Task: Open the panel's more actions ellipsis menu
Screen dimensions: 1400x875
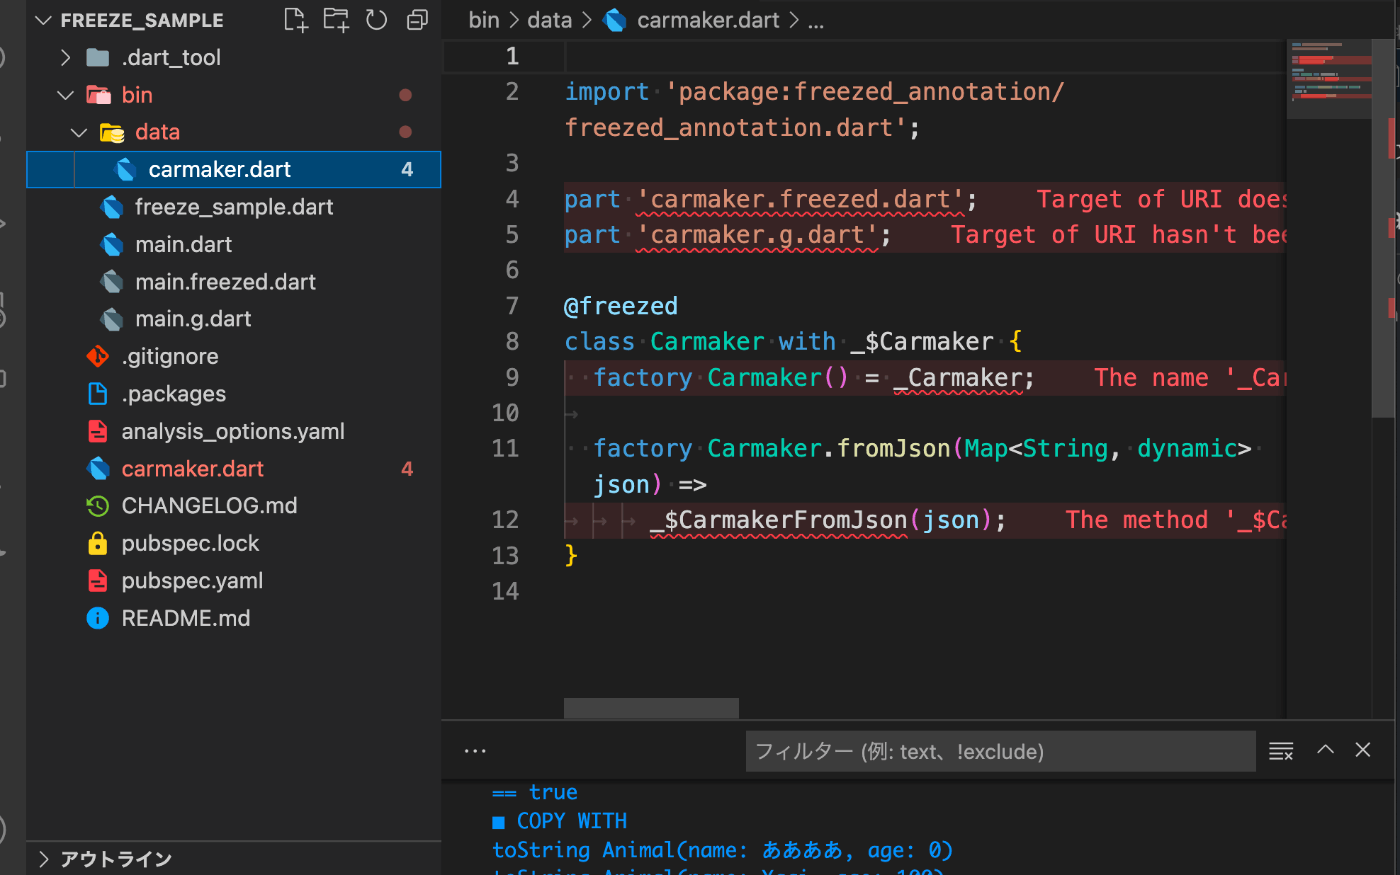Action: coord(475,751)
